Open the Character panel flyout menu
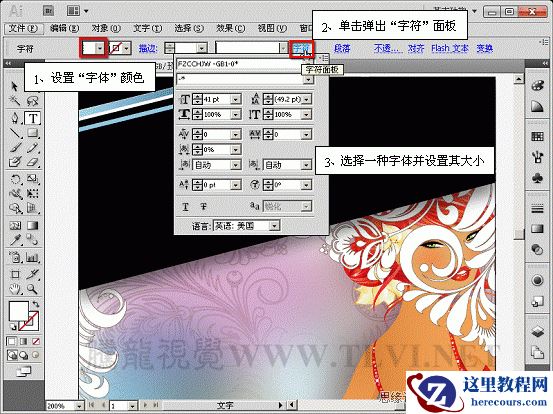The width and height of the screenshot is (553, 414). (x=323, y=57)
